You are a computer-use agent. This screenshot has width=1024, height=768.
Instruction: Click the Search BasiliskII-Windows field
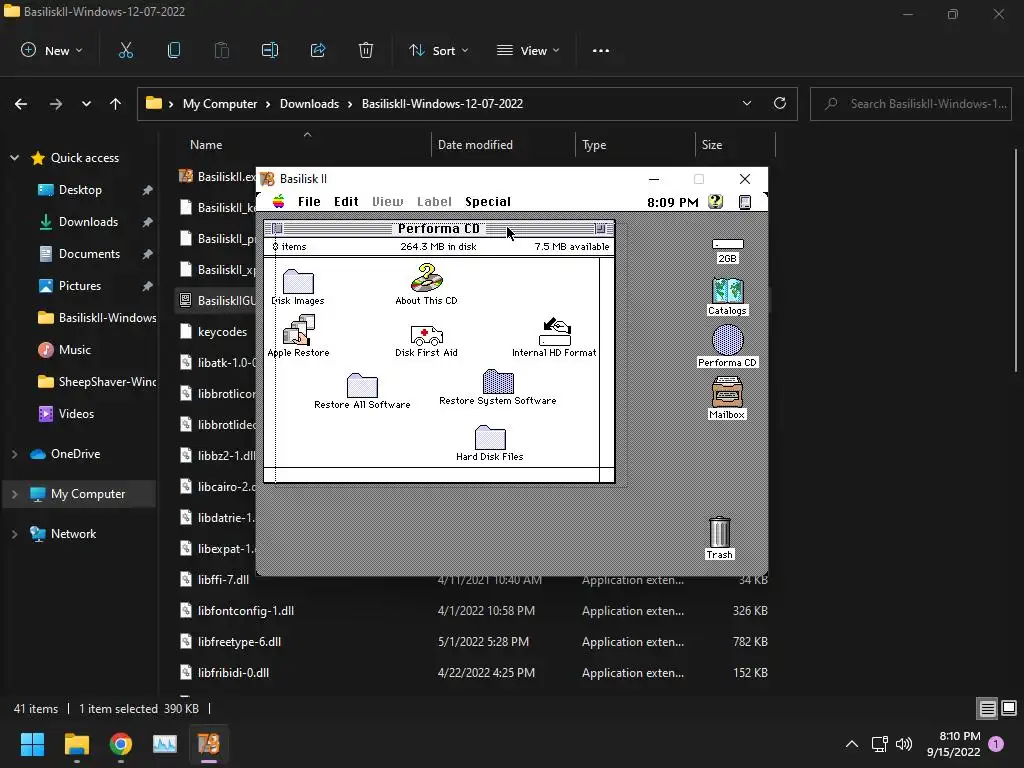(x=911, y=103)
